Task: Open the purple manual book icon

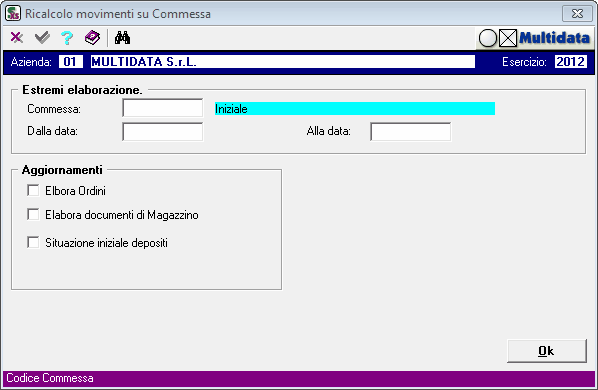Action: pos(93,37)
